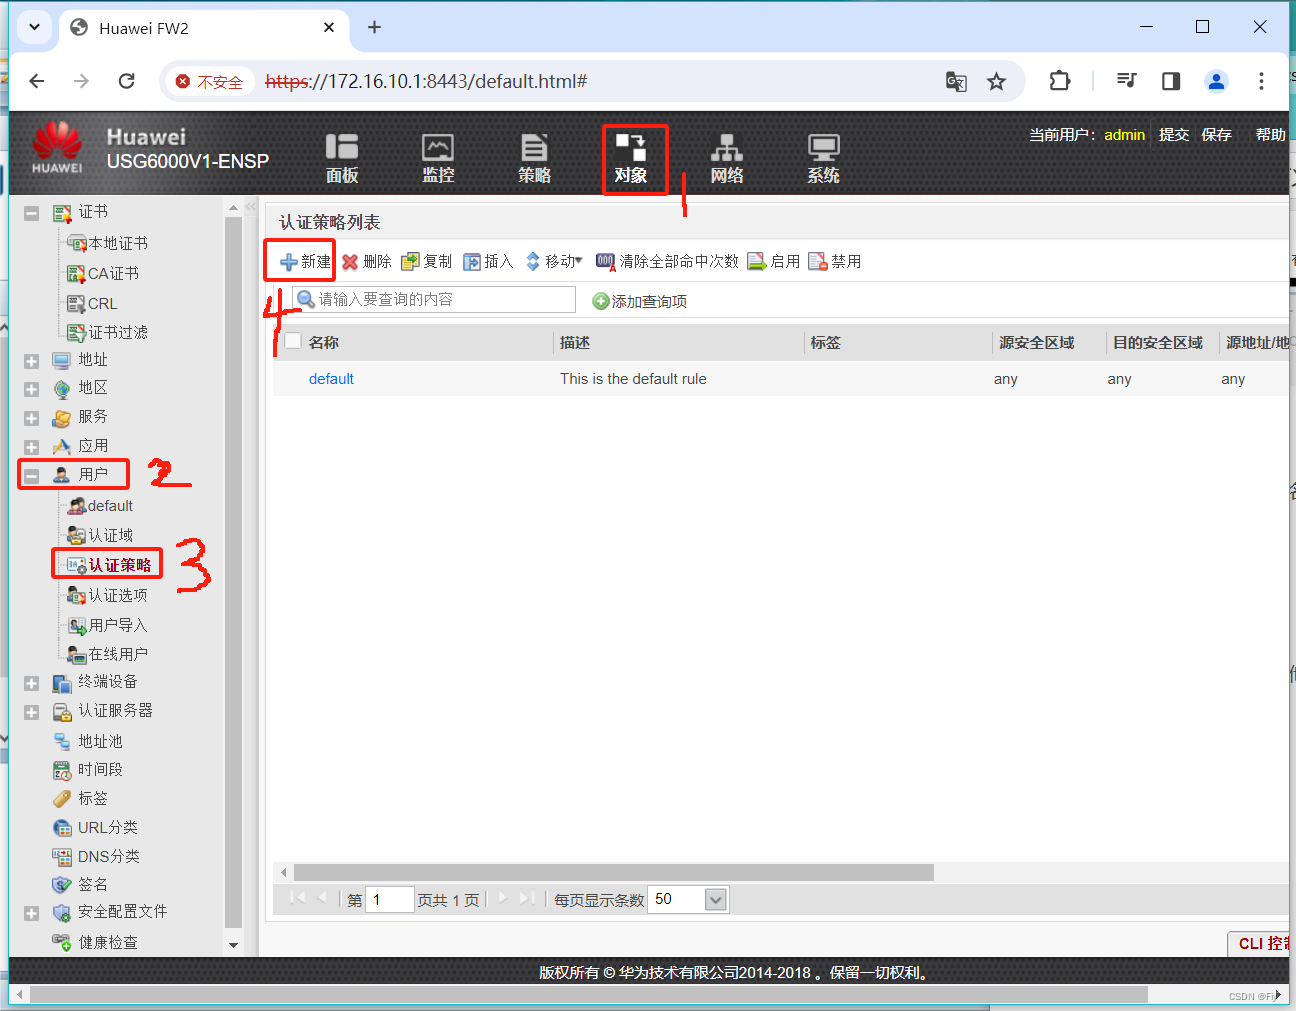Expand the 地址 address tree node
The image size is (1296, 1011).
[31, 361]
